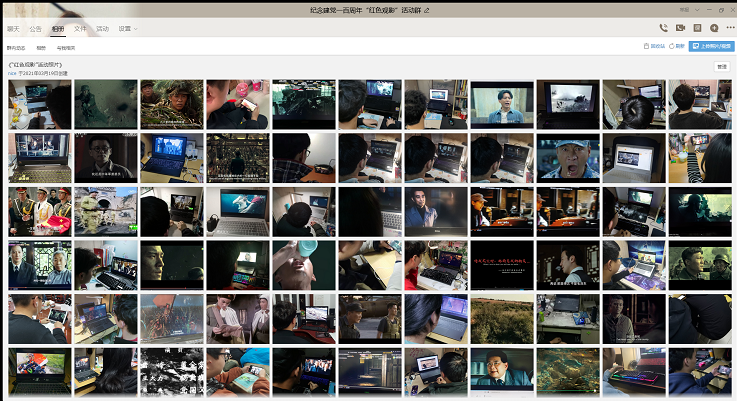Open the 文件 tab
737x401 pixels.
[x=80, y=29]
